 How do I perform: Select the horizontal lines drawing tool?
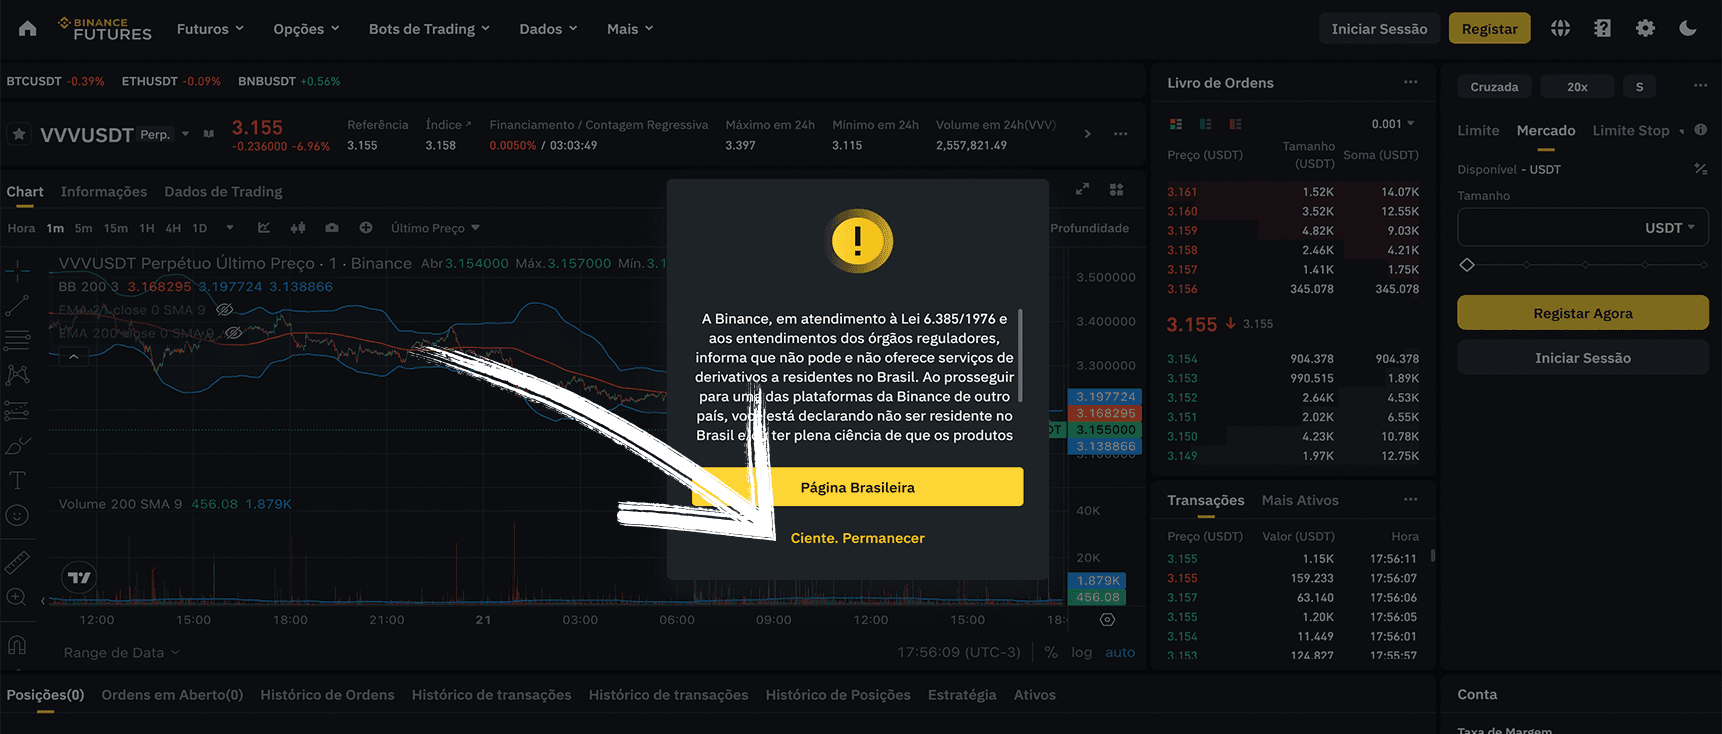(x=17, y=340)
